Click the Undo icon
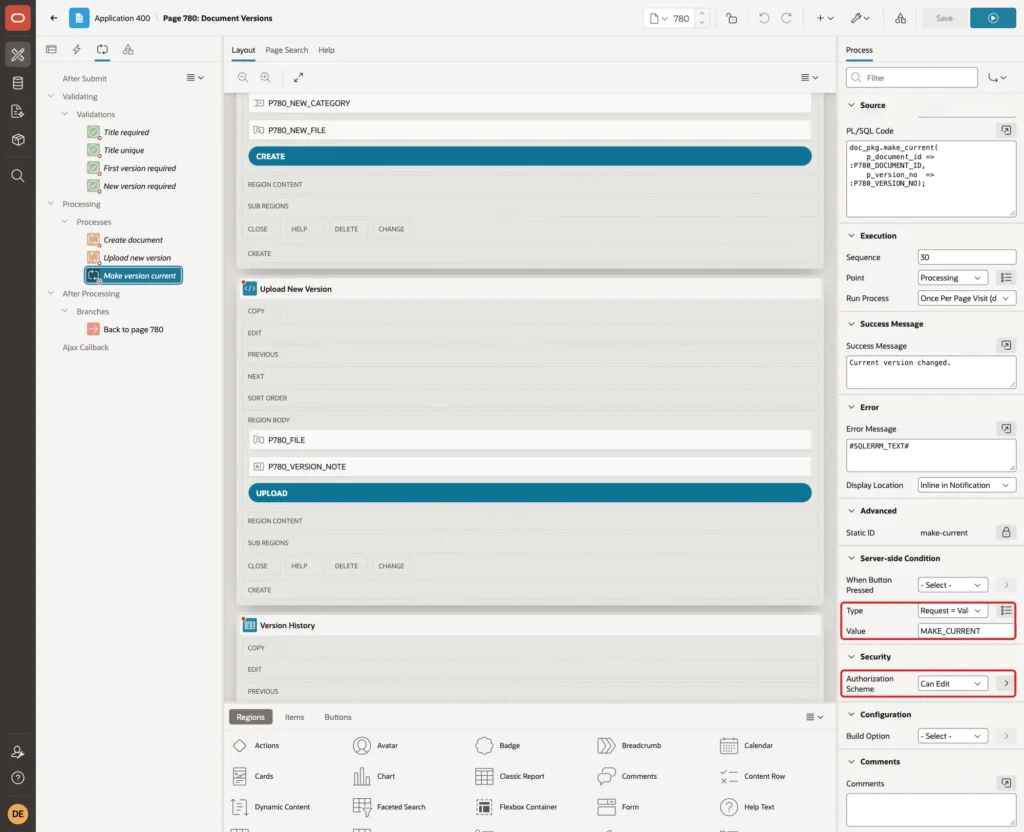 click(764, 18)
